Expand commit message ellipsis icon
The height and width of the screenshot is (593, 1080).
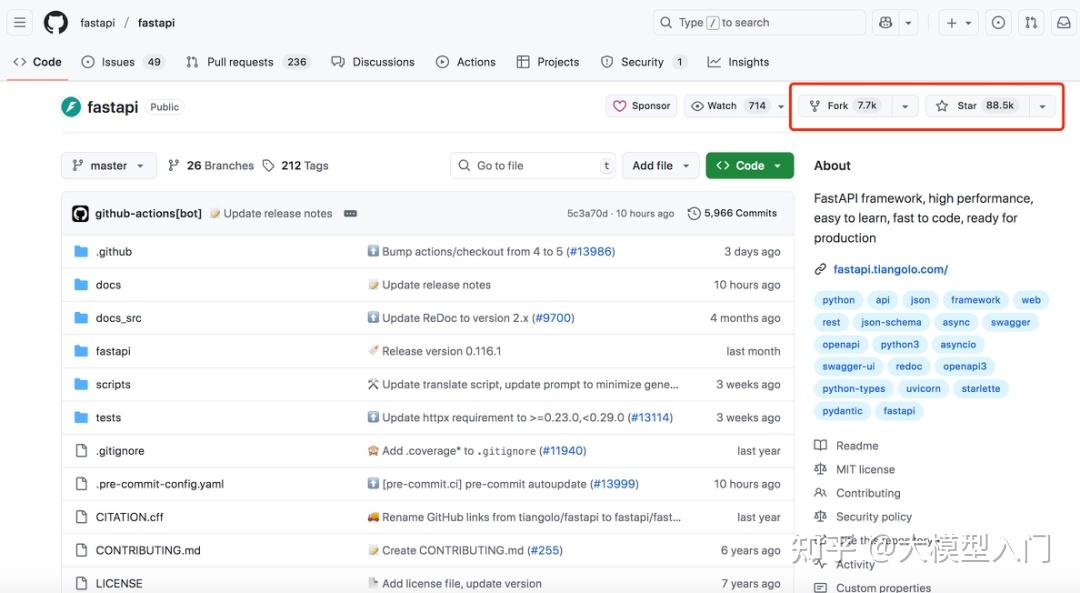pos(351,214)
